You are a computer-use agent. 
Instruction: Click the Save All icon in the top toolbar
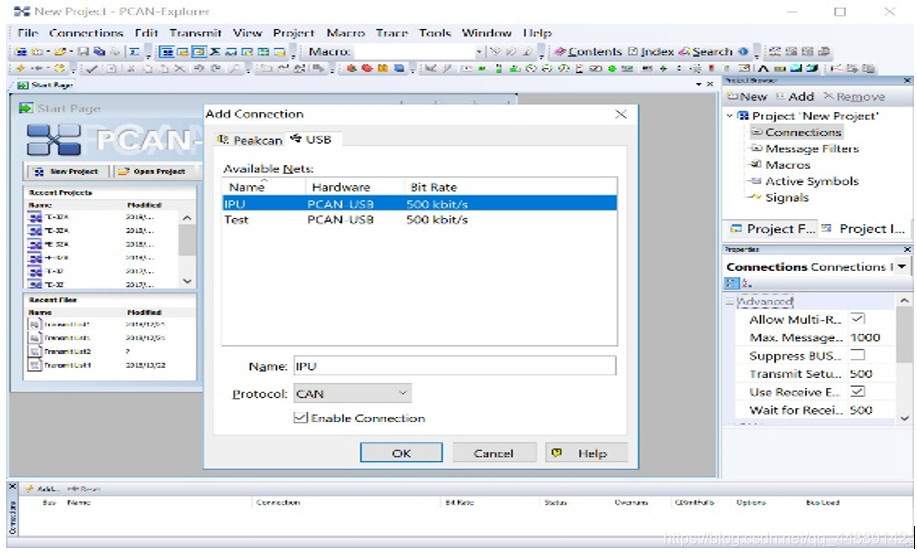coord(99,51)
